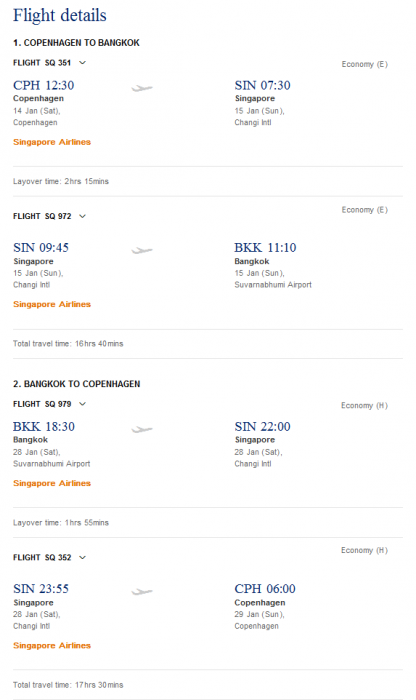Open the Singapore Airlines link under SQ 352
The image size is (416, 700).
pos(52,646)
